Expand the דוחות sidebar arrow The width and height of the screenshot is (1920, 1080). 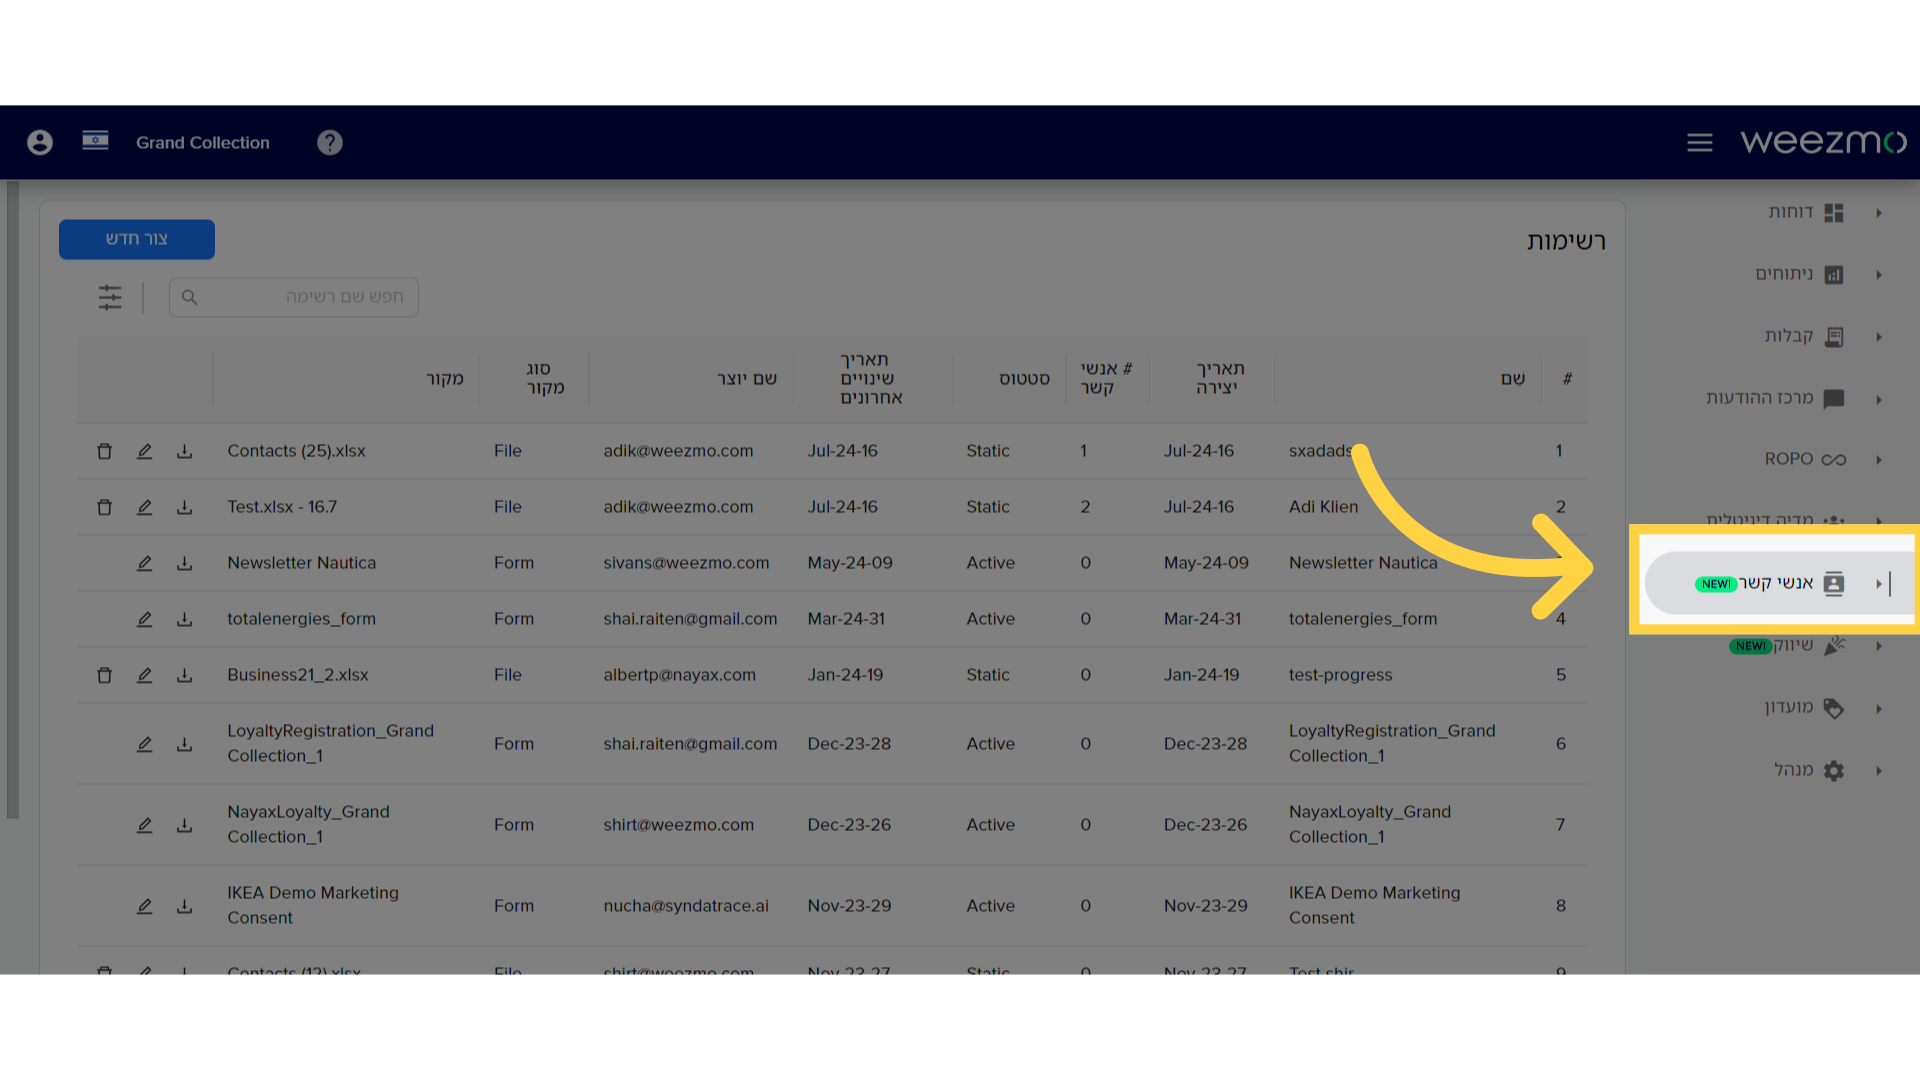click(x=1879, y=213)
